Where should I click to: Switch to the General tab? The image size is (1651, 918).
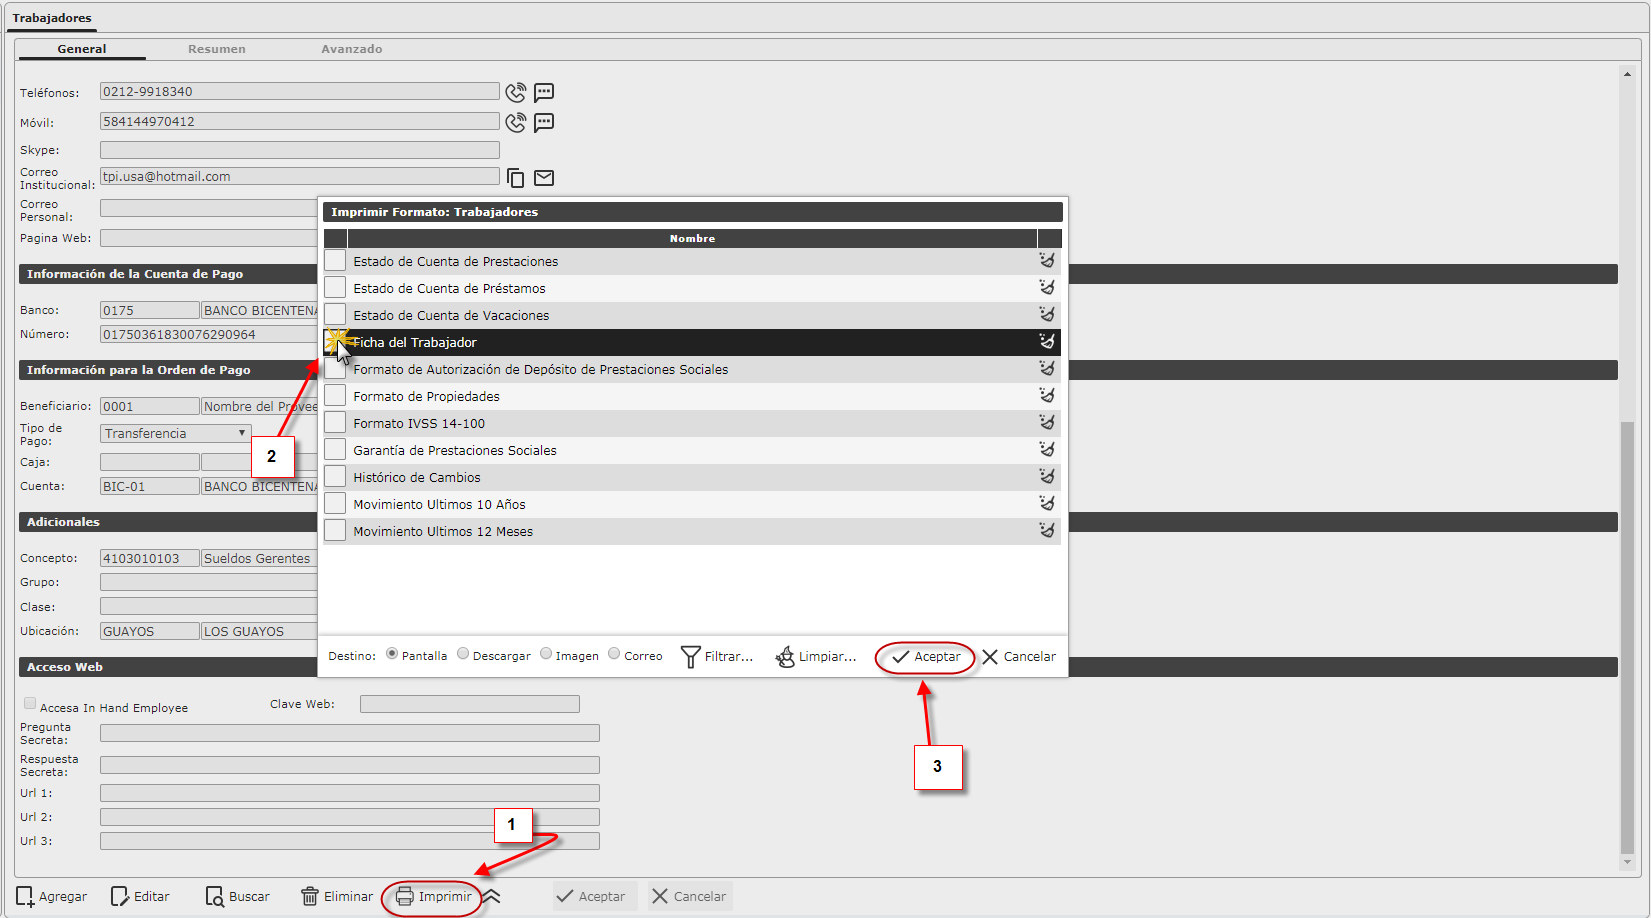(82, 49)
